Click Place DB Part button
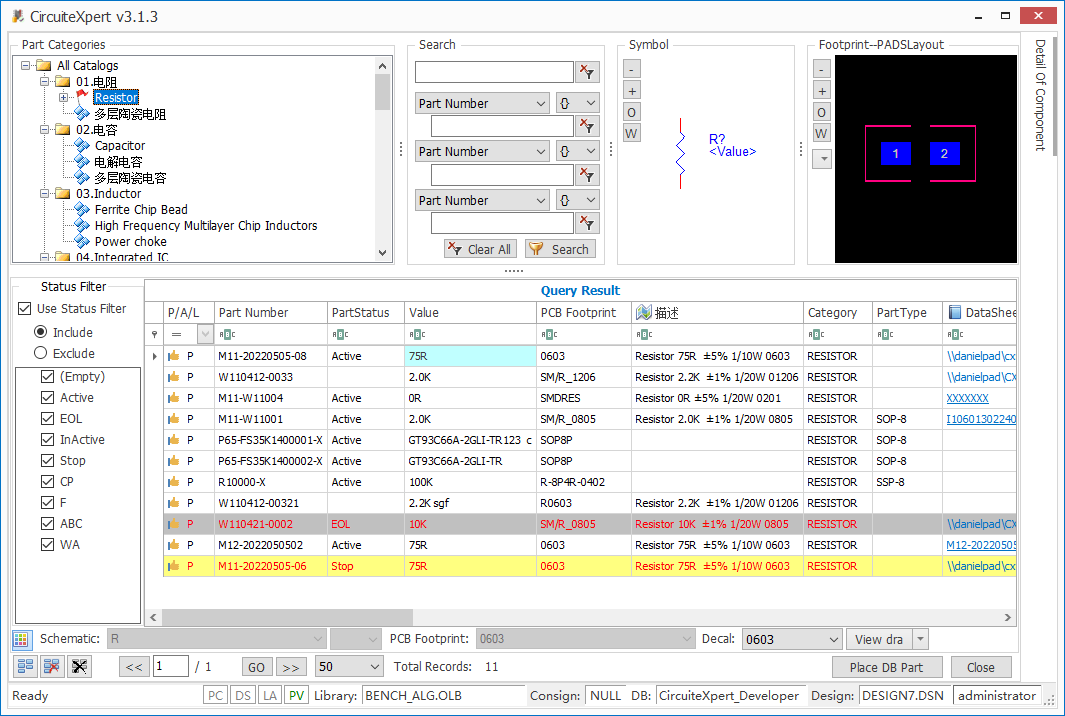This screenshot has height=716, width=1065. [x=886, y=668]
